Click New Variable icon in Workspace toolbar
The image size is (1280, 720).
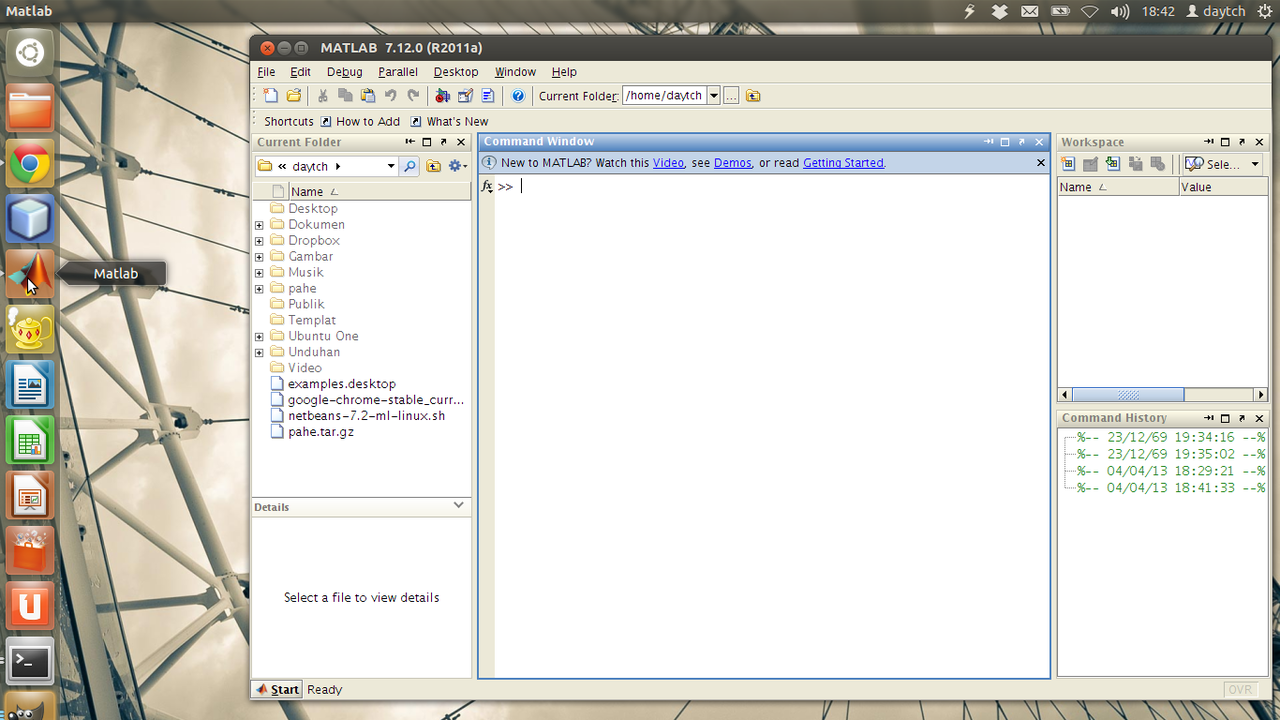click(1068, 164)
